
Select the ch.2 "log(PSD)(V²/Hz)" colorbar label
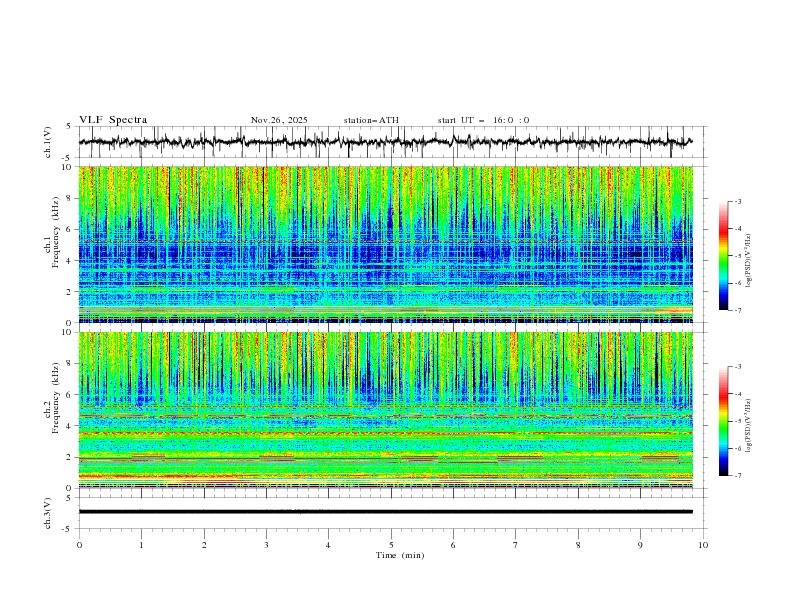pos(749,425)
